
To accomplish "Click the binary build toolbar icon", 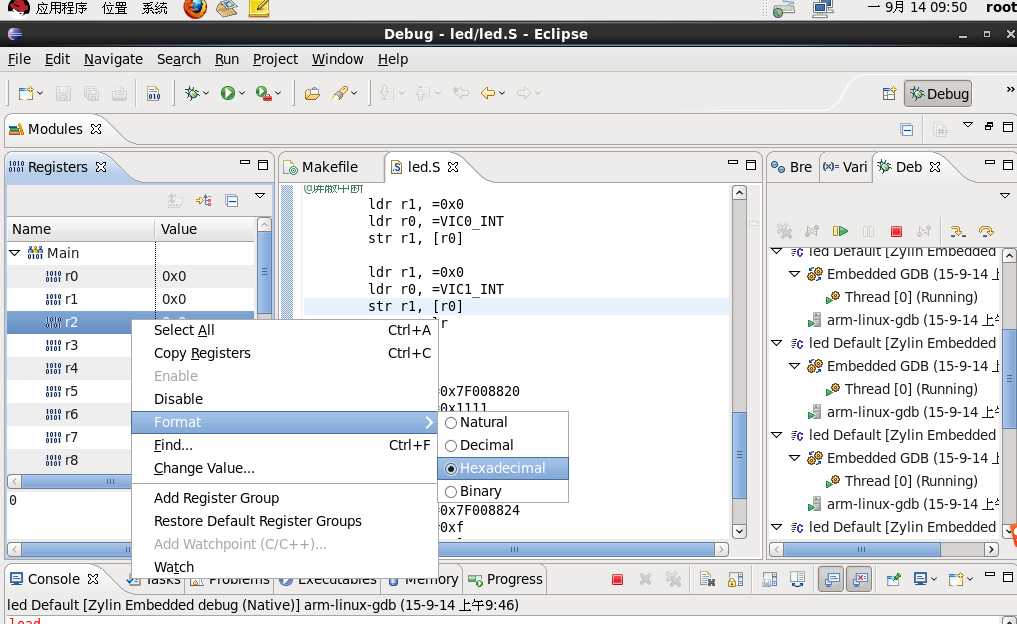I will point(154,93).
